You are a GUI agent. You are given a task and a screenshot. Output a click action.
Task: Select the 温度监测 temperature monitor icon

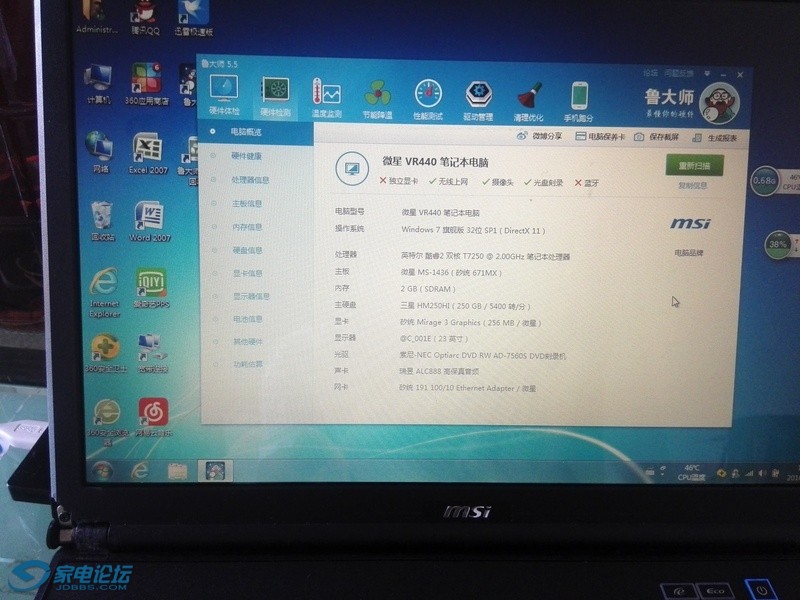coord(326,98)
